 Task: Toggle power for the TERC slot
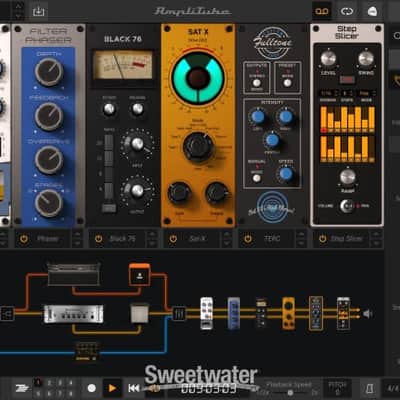[248, 239]
